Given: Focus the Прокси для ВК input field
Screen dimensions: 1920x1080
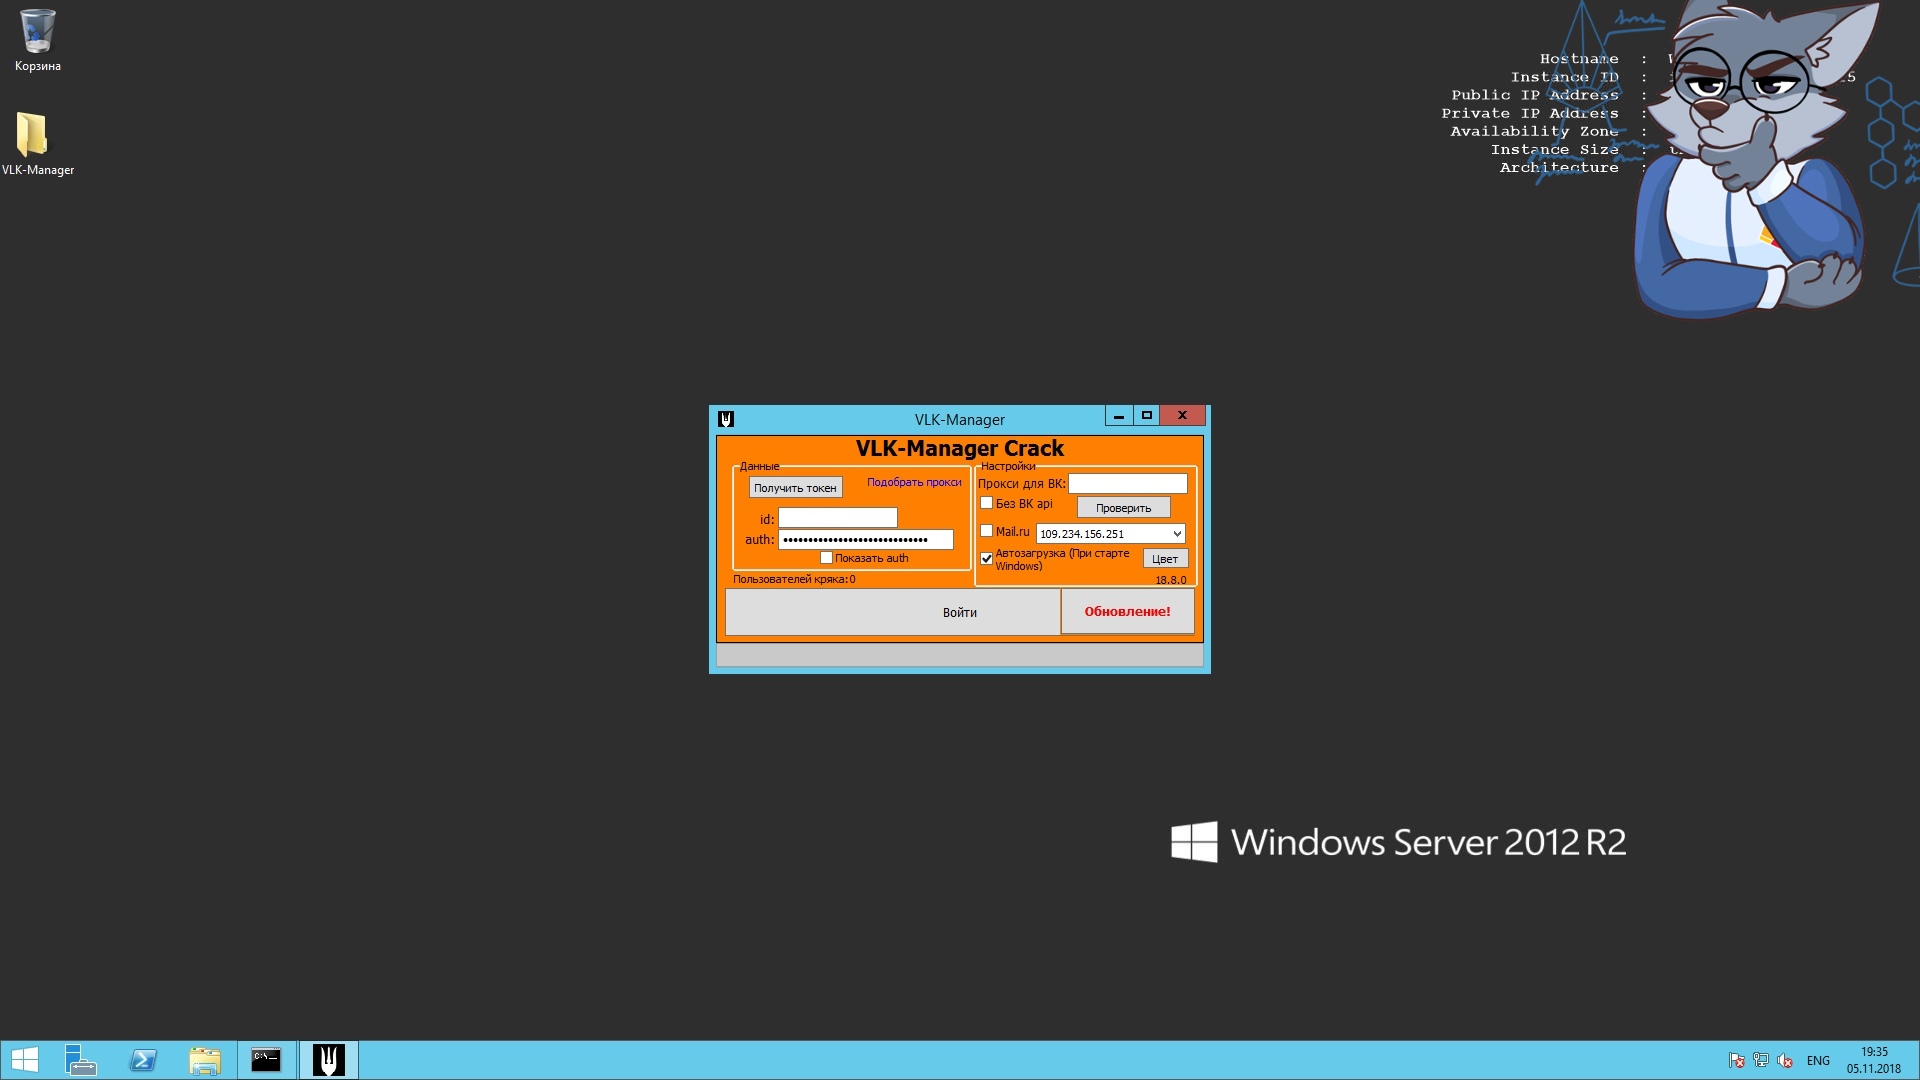Looking at the screenshot, I should pos(1128,484).
